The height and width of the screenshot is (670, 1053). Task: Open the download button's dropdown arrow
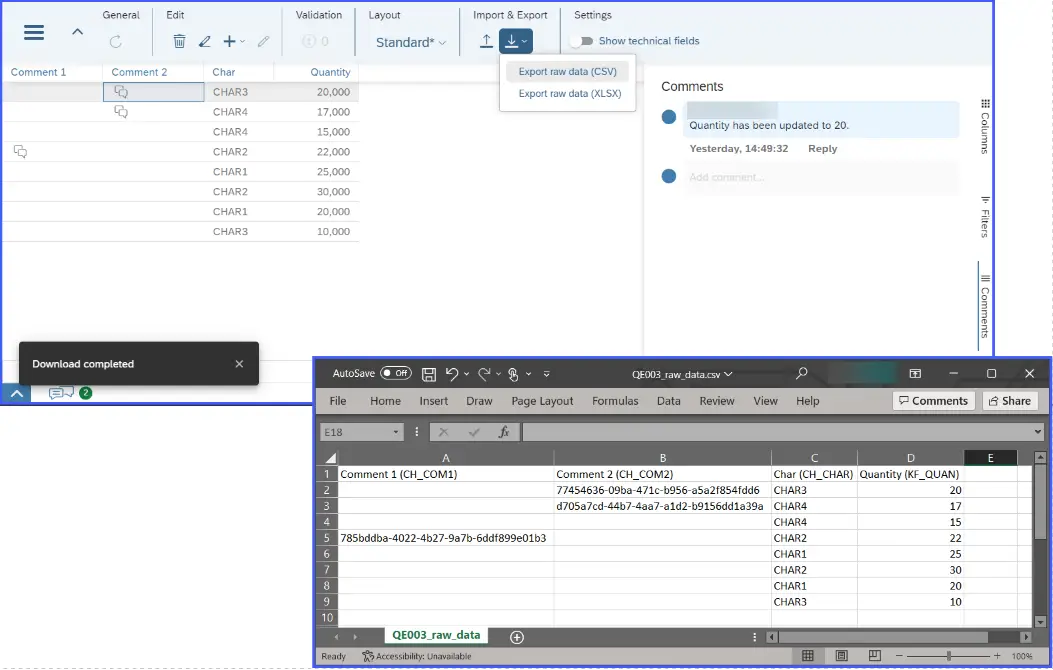524,40
